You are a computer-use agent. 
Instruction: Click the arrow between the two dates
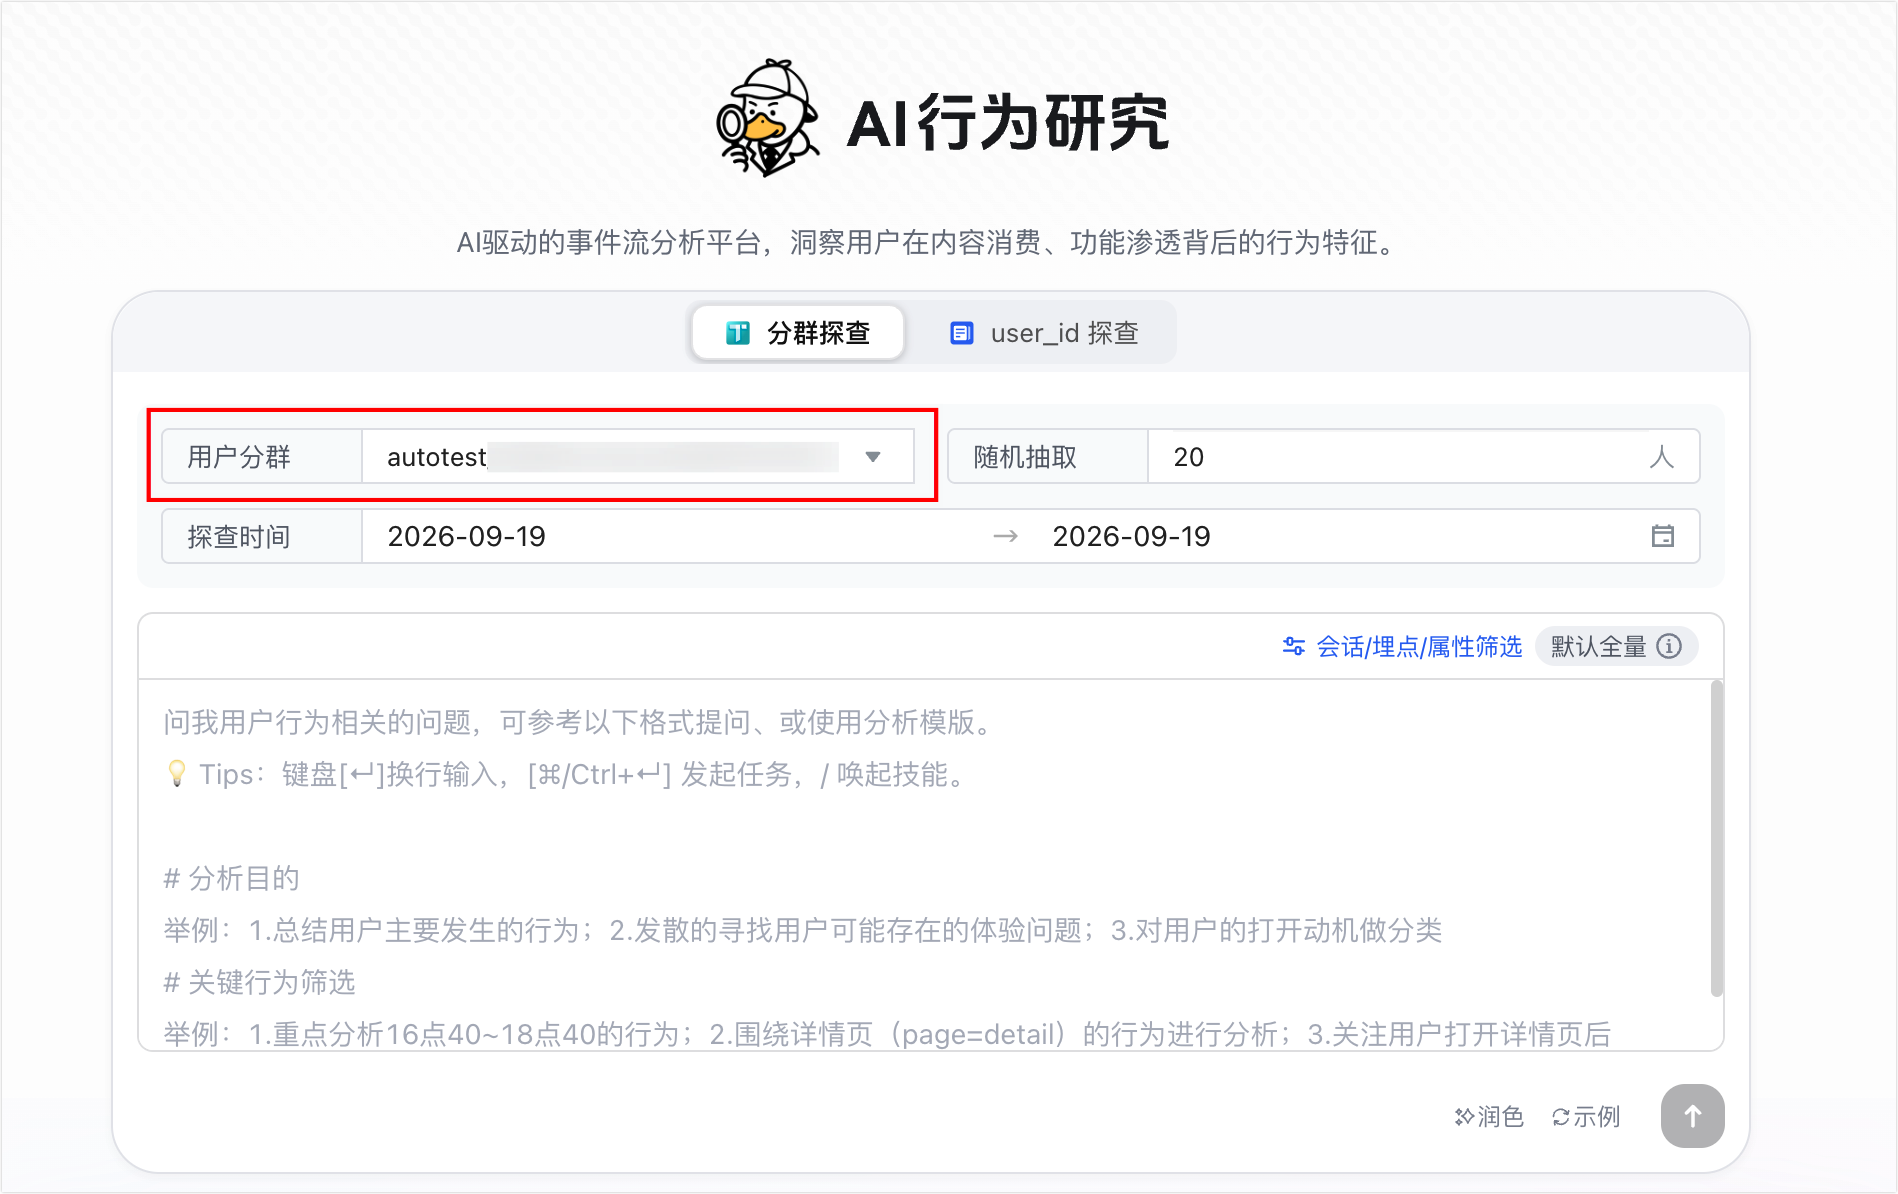pyautogui.click(x=1005, y=537)
